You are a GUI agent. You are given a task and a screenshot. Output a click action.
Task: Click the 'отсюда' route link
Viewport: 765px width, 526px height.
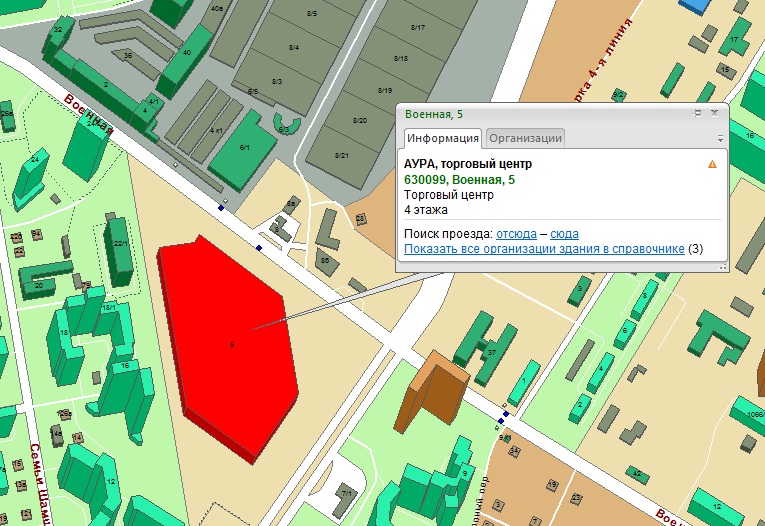point(516,233)
